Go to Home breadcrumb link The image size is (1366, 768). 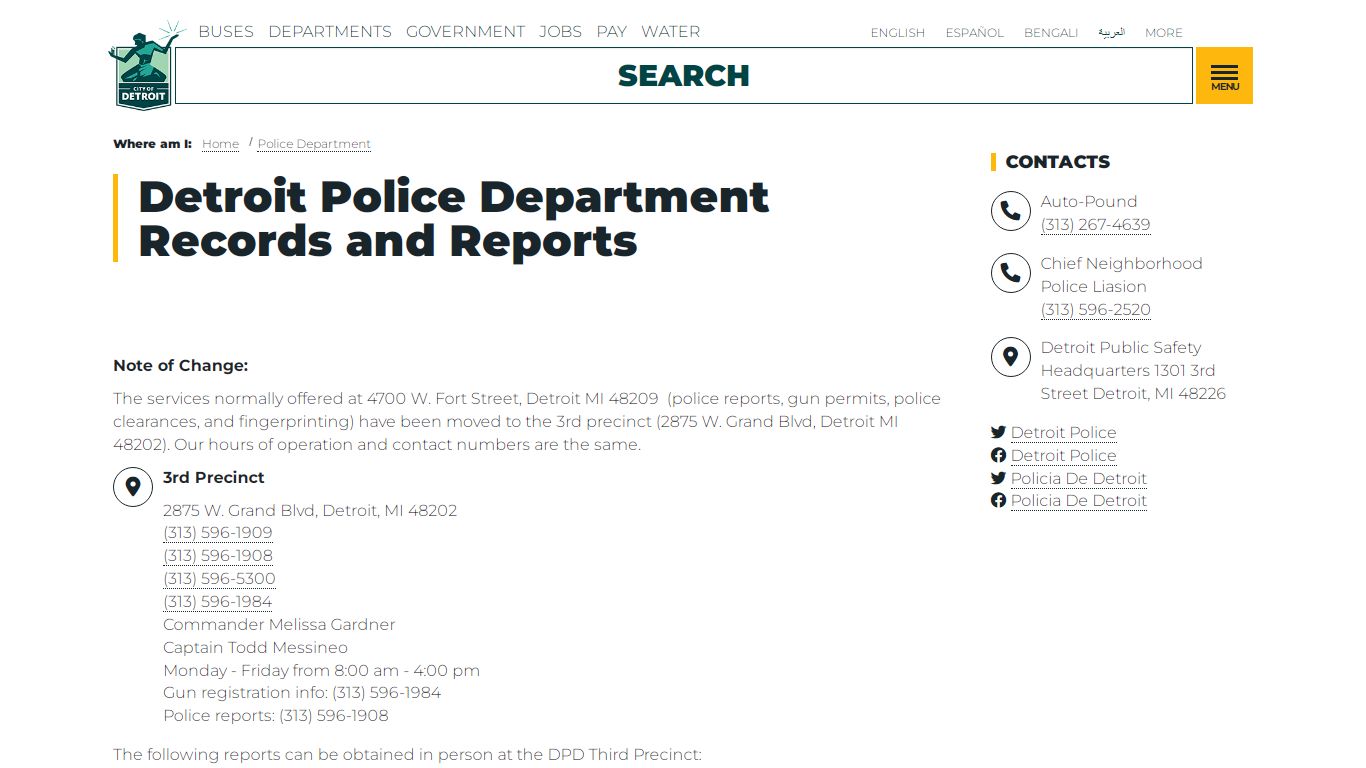(x=220, y=144)
